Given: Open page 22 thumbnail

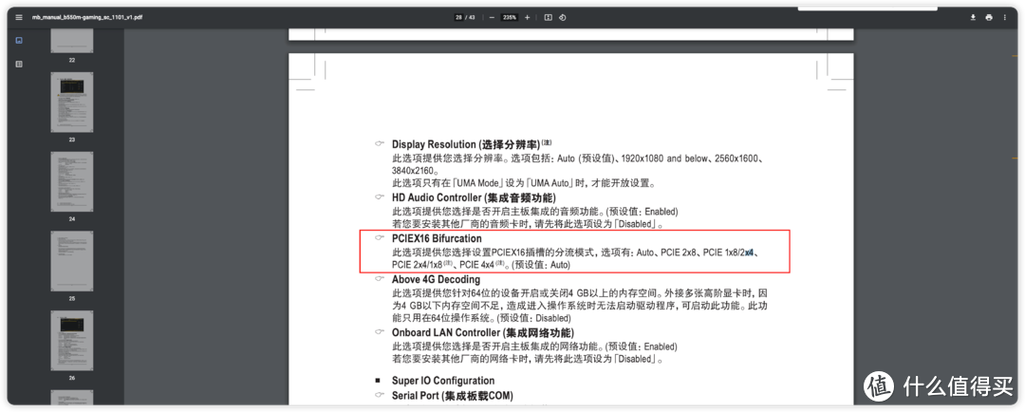Looking at the screenshot, I should click(x=72, y=41).
